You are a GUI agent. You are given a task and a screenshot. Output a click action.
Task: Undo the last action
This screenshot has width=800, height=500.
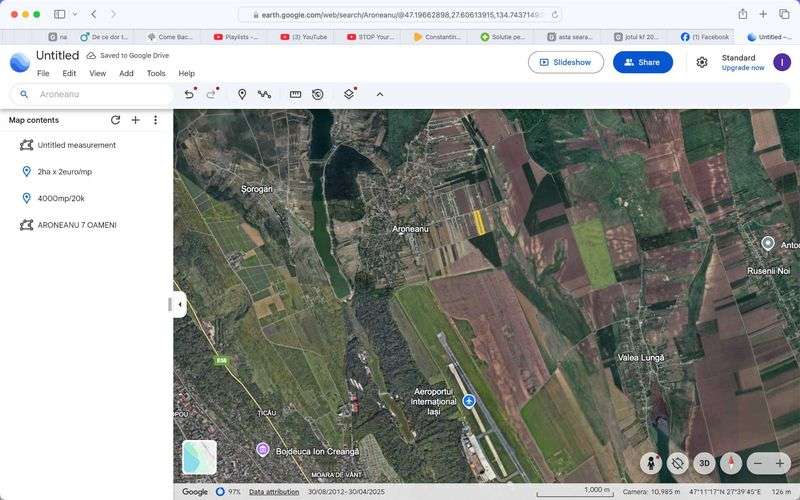(189, 94)
